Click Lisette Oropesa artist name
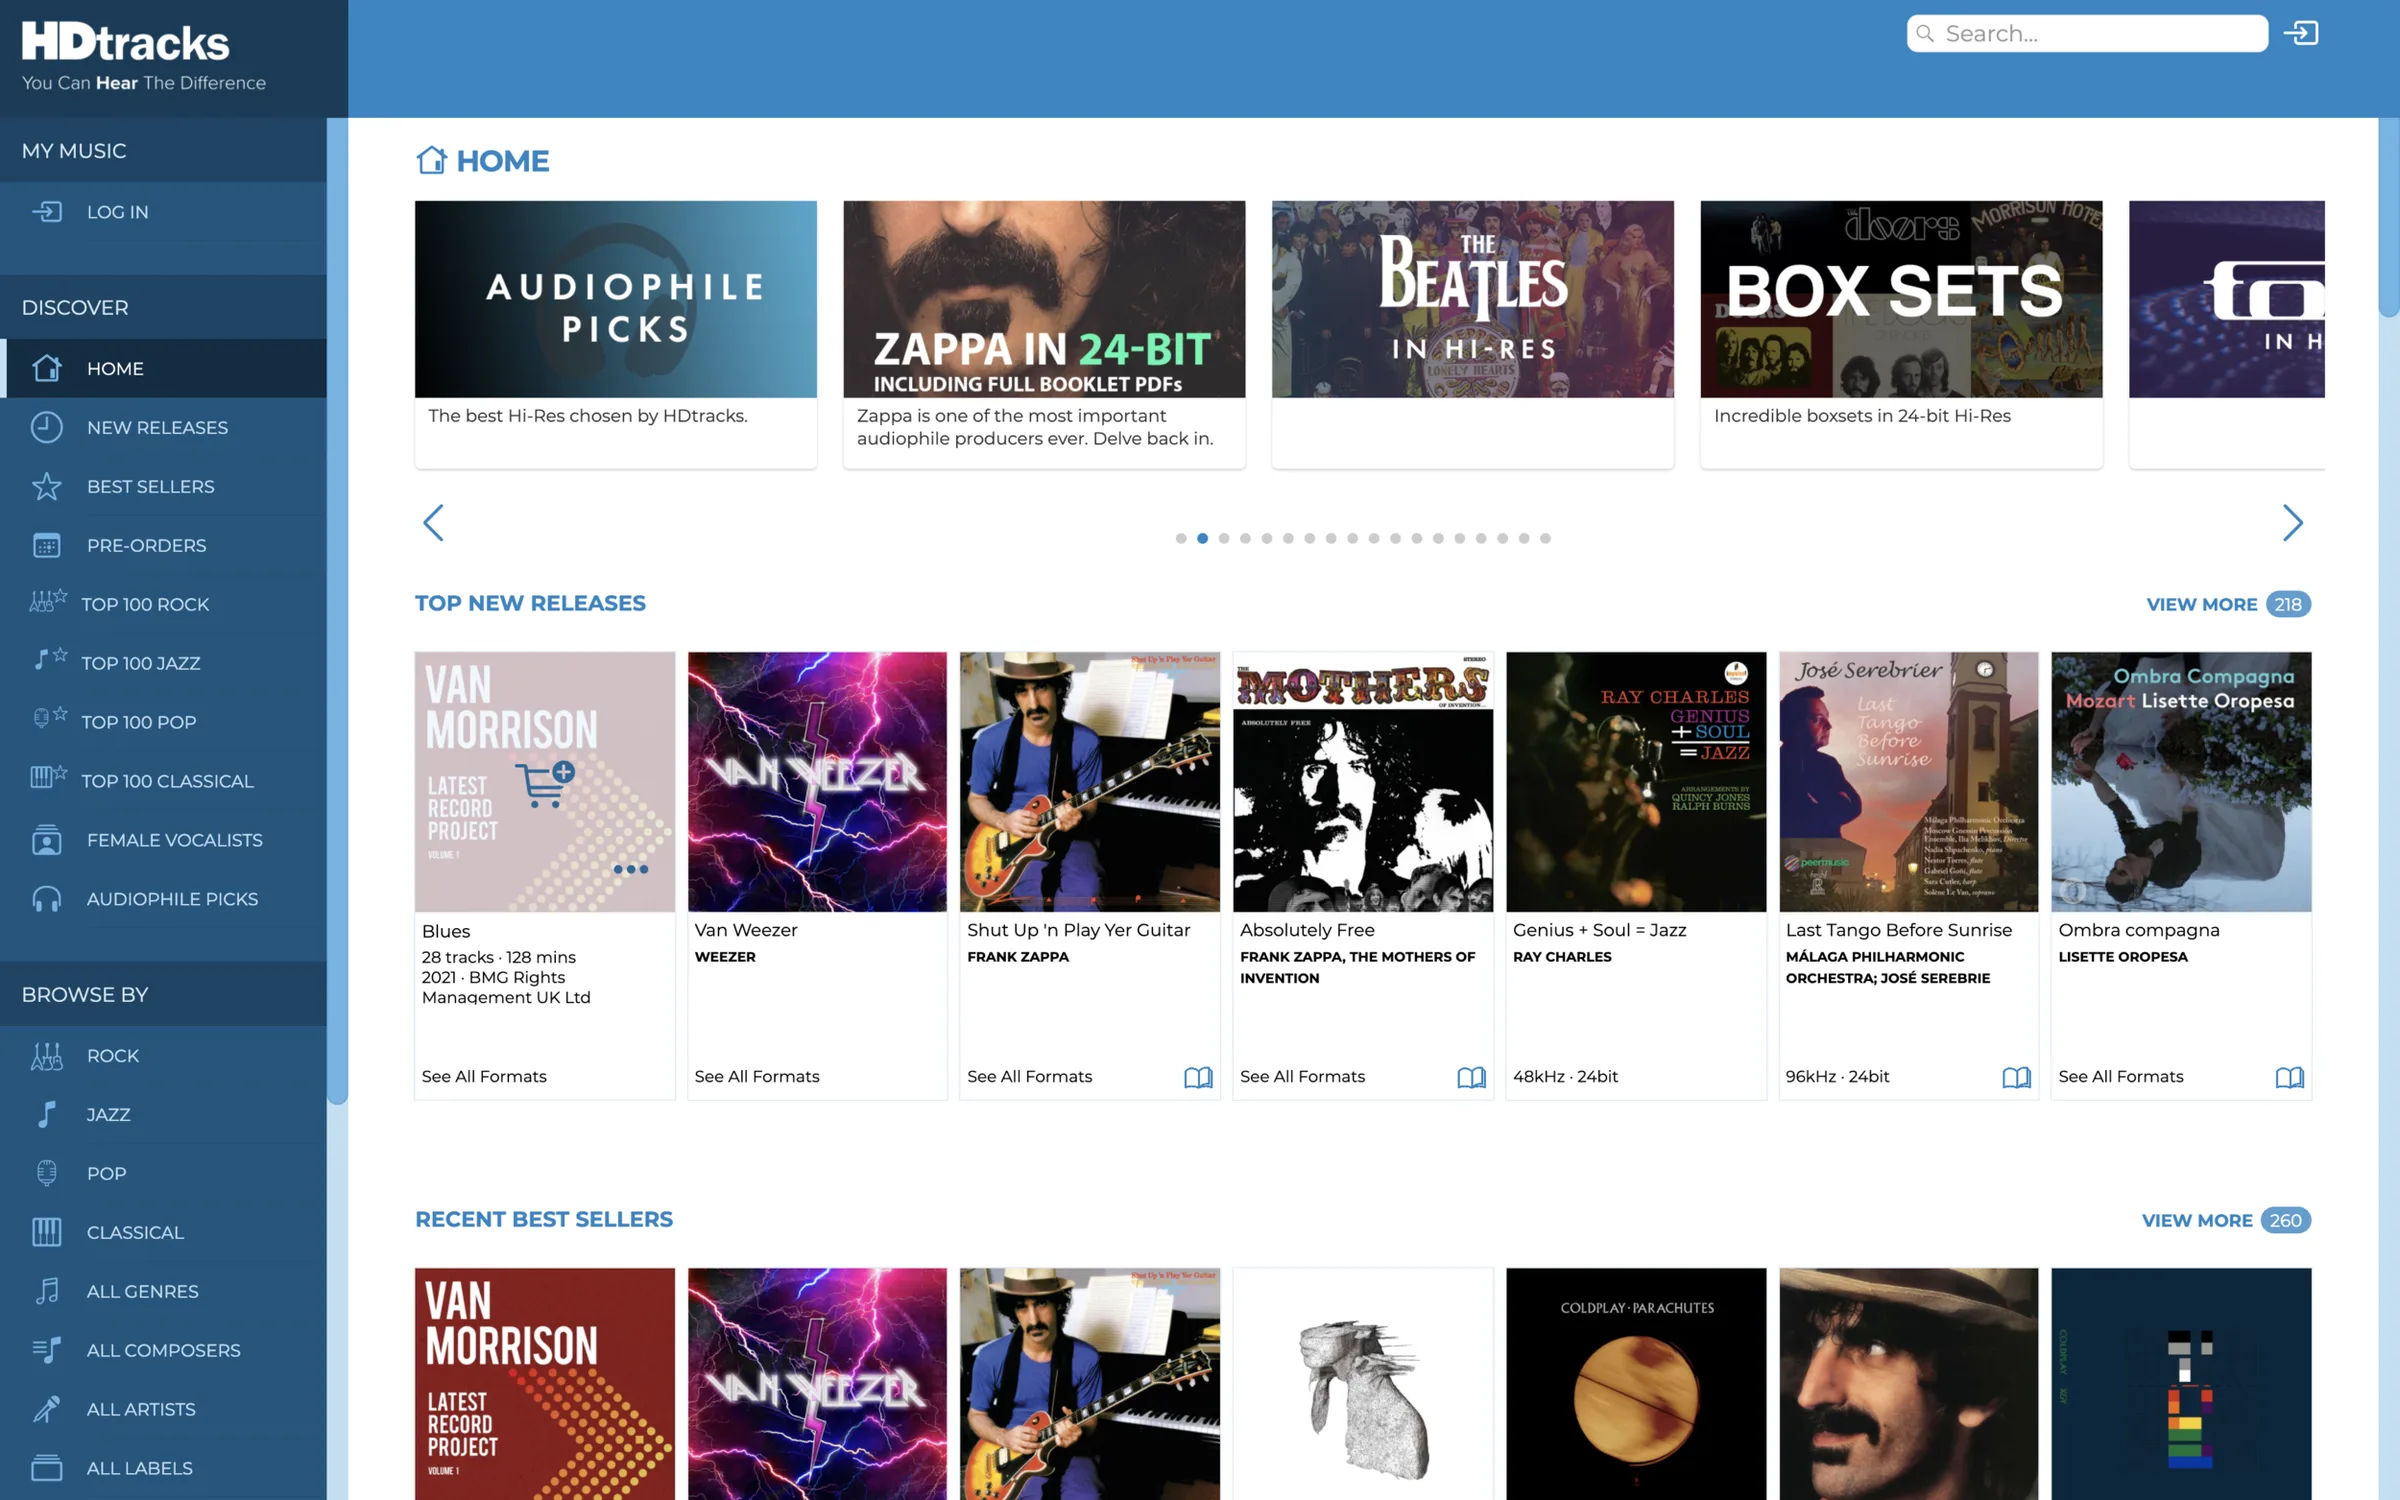Screen dimensions: 2400x1500 pyautogui.click(x=2123, y=957)
